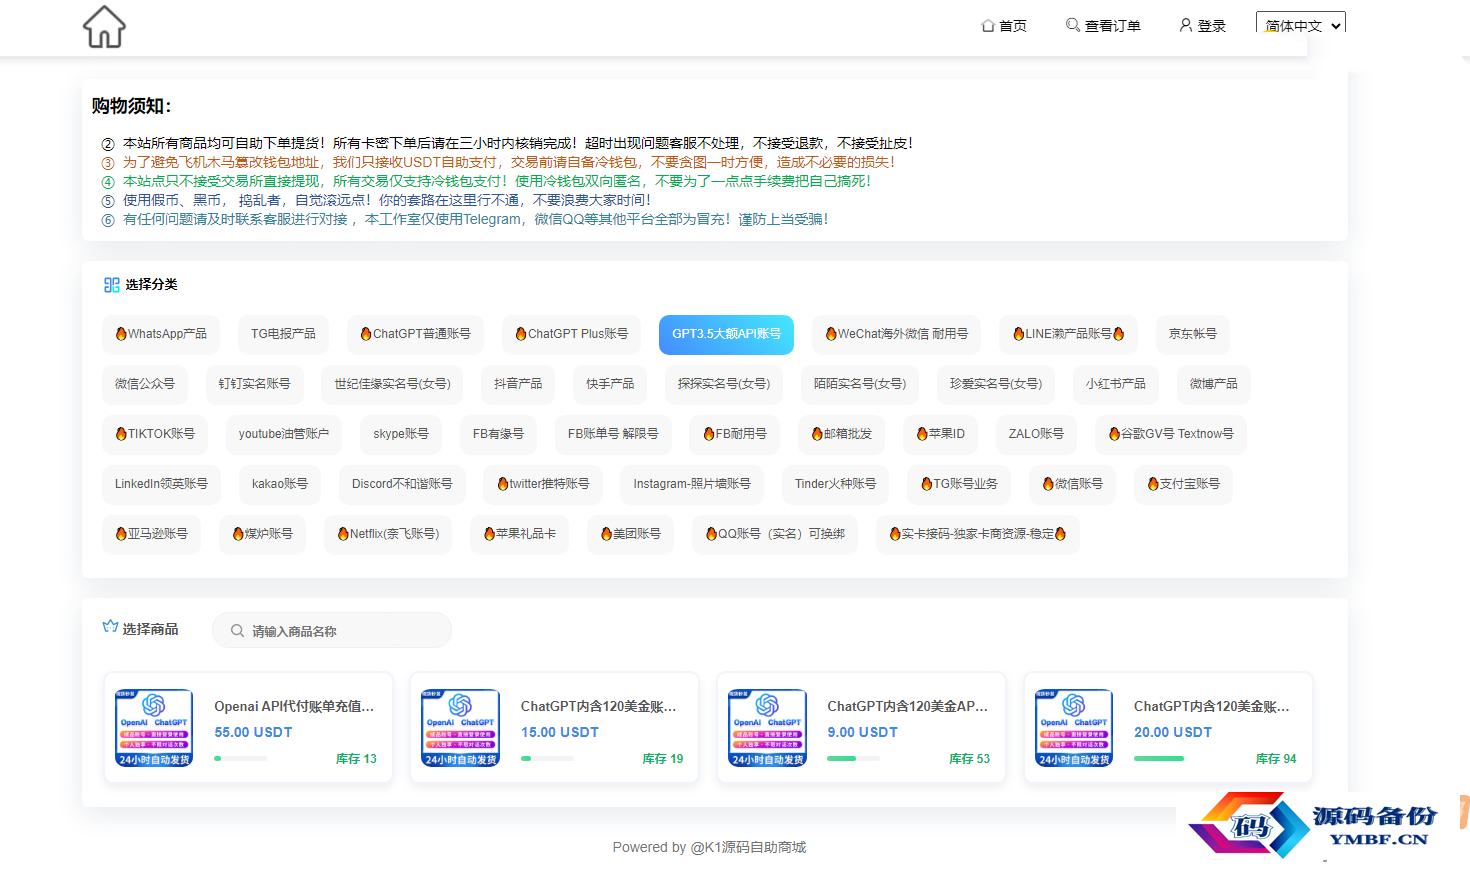Select the ChatGPT普通账号 category
Image resolution: width=1470 pixels, height=870 pixels.
click(x=415, y=334)
